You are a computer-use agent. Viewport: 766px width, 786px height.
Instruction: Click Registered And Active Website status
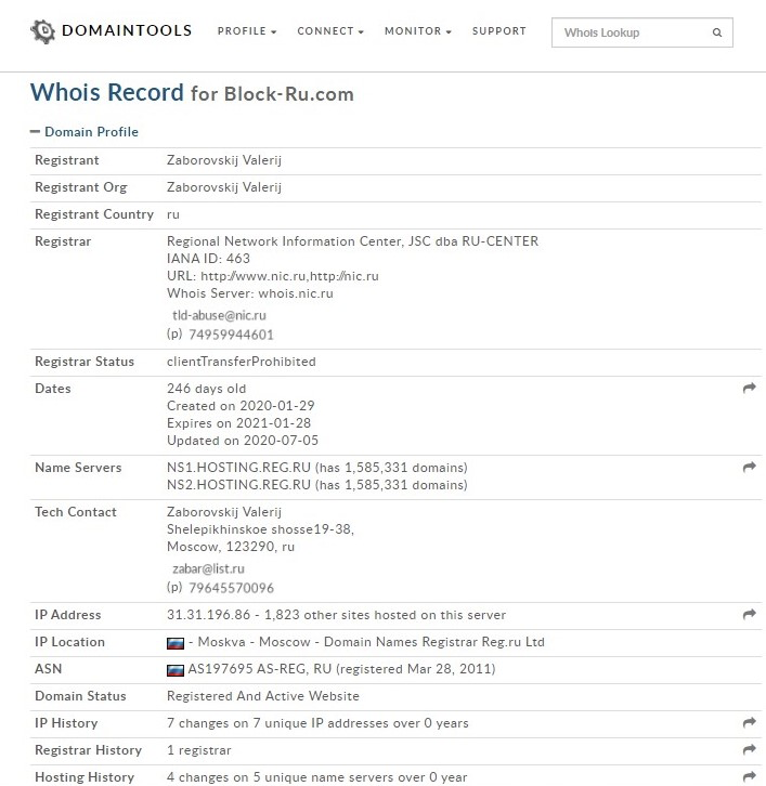pyautogui.click(x=263, y=696)
